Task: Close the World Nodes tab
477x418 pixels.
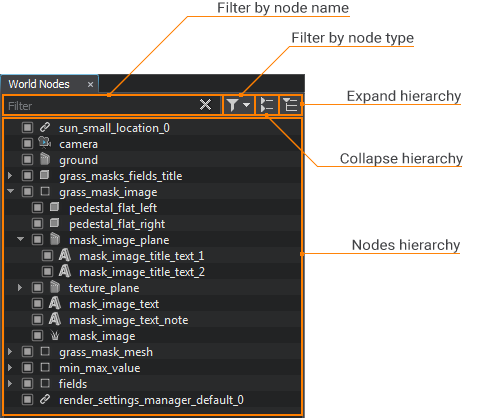Action: point(90,85)
